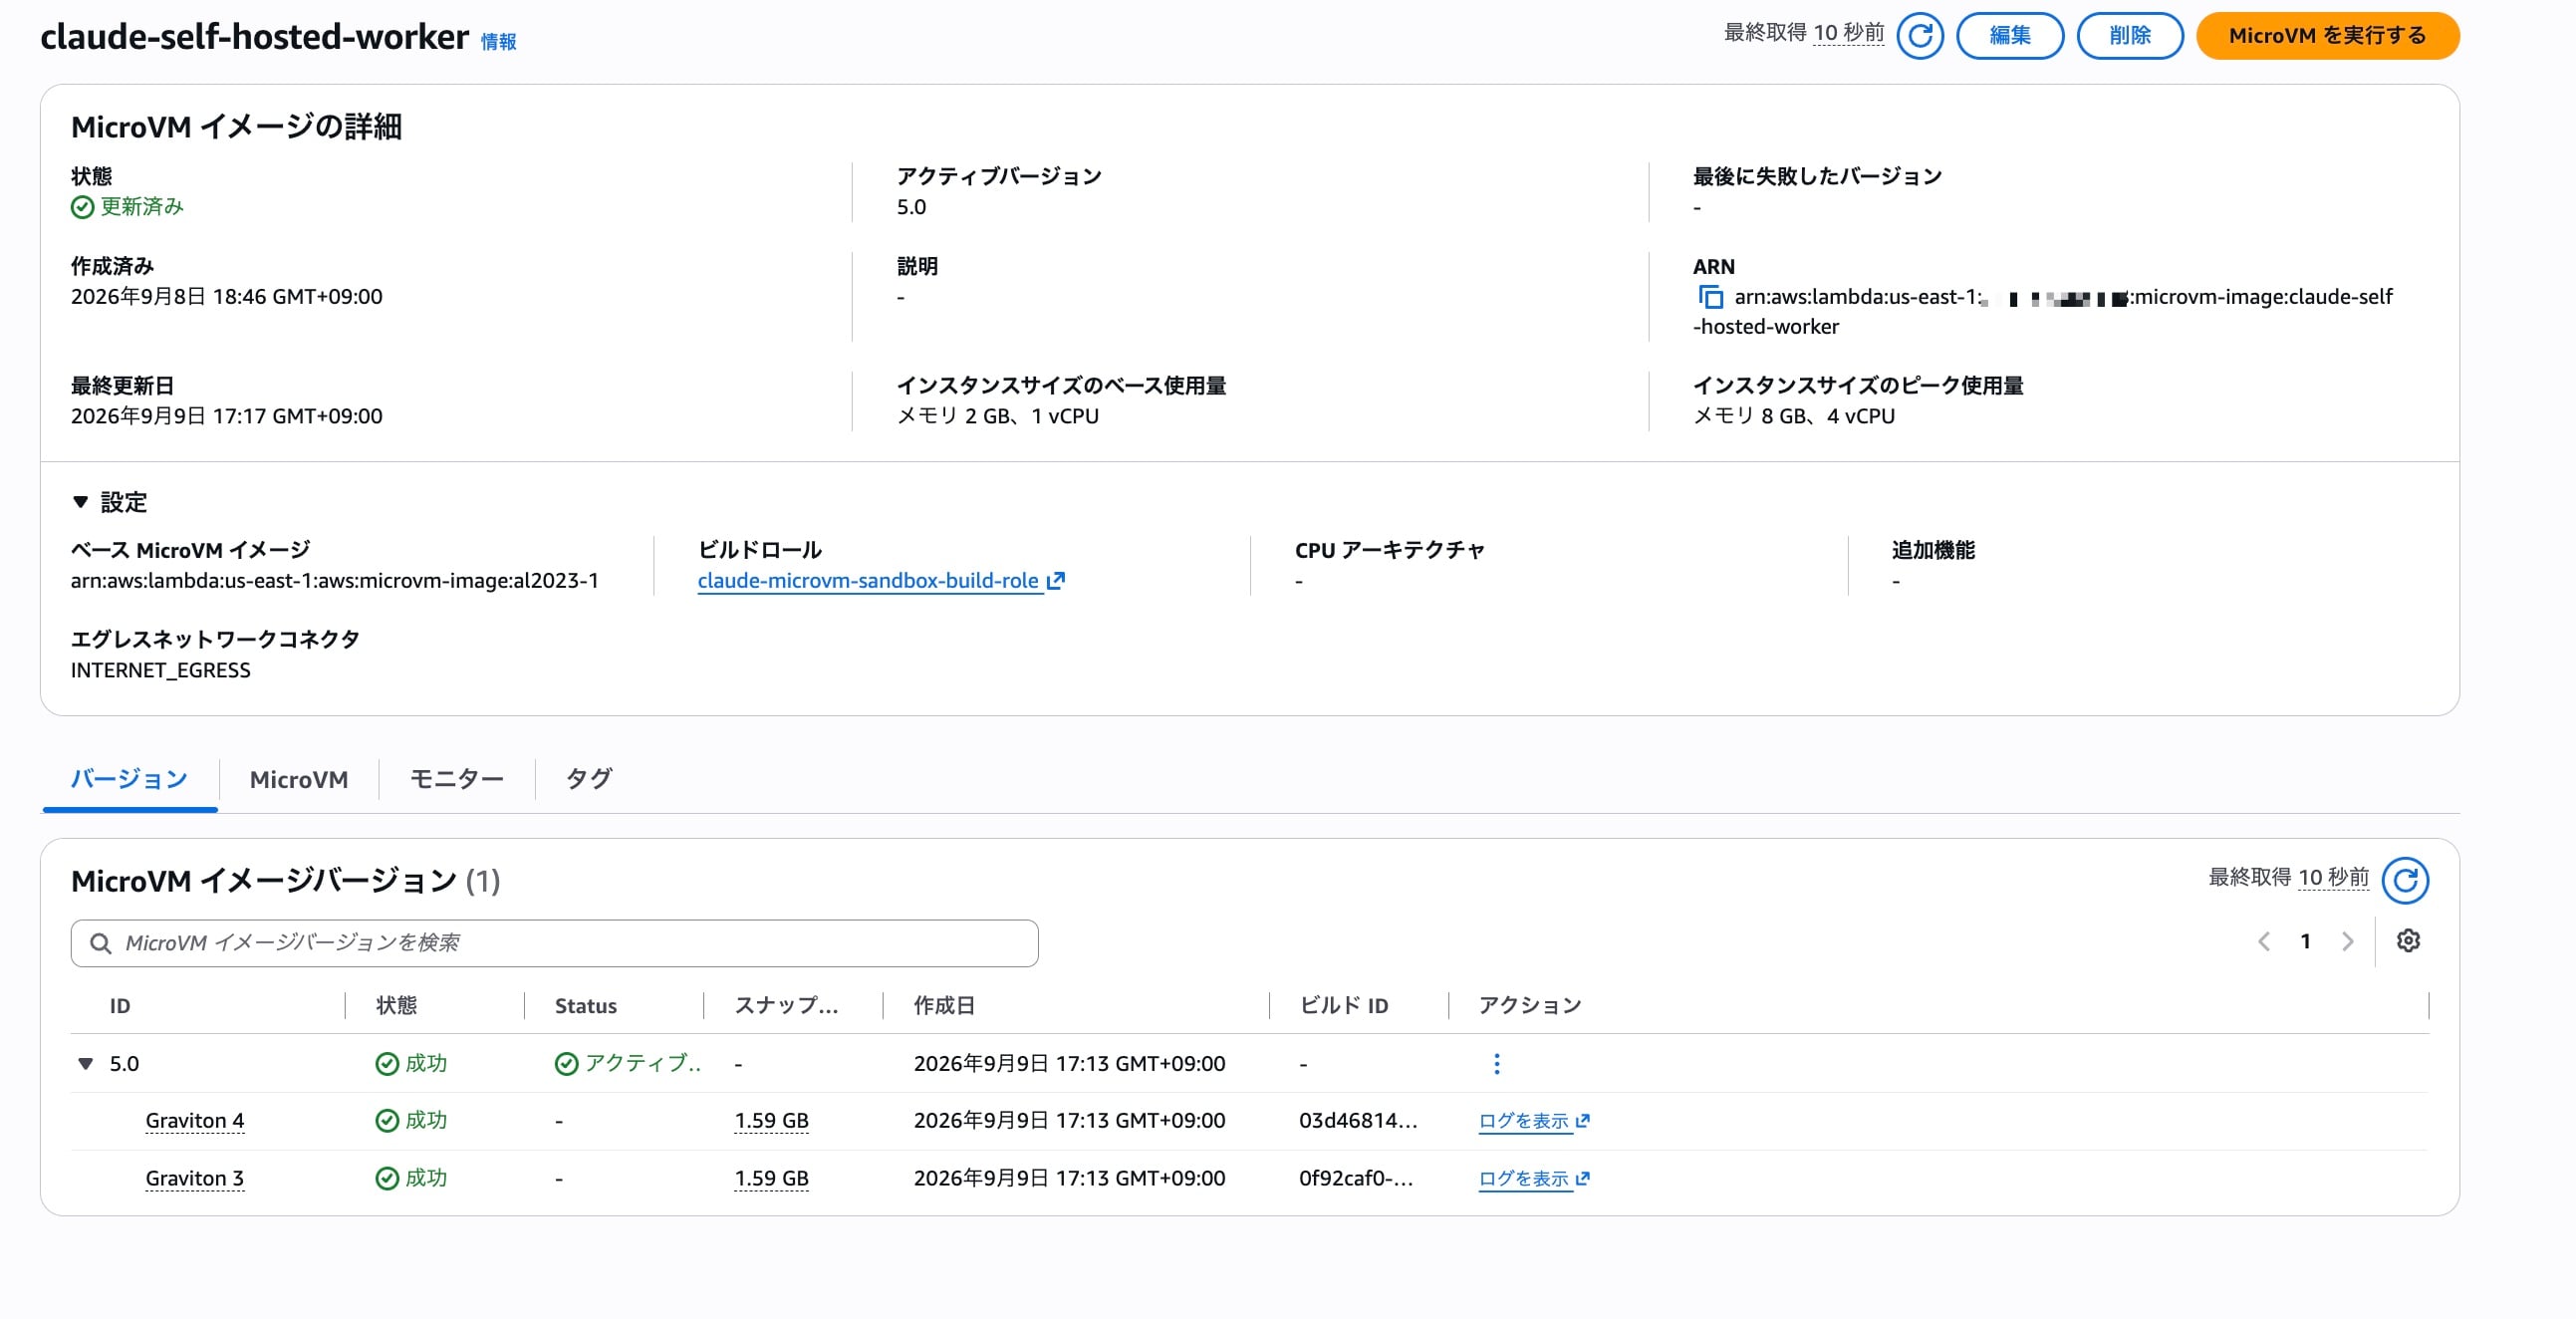Click the 更新済み status text

pyautogui.click(x=142, y=207)
